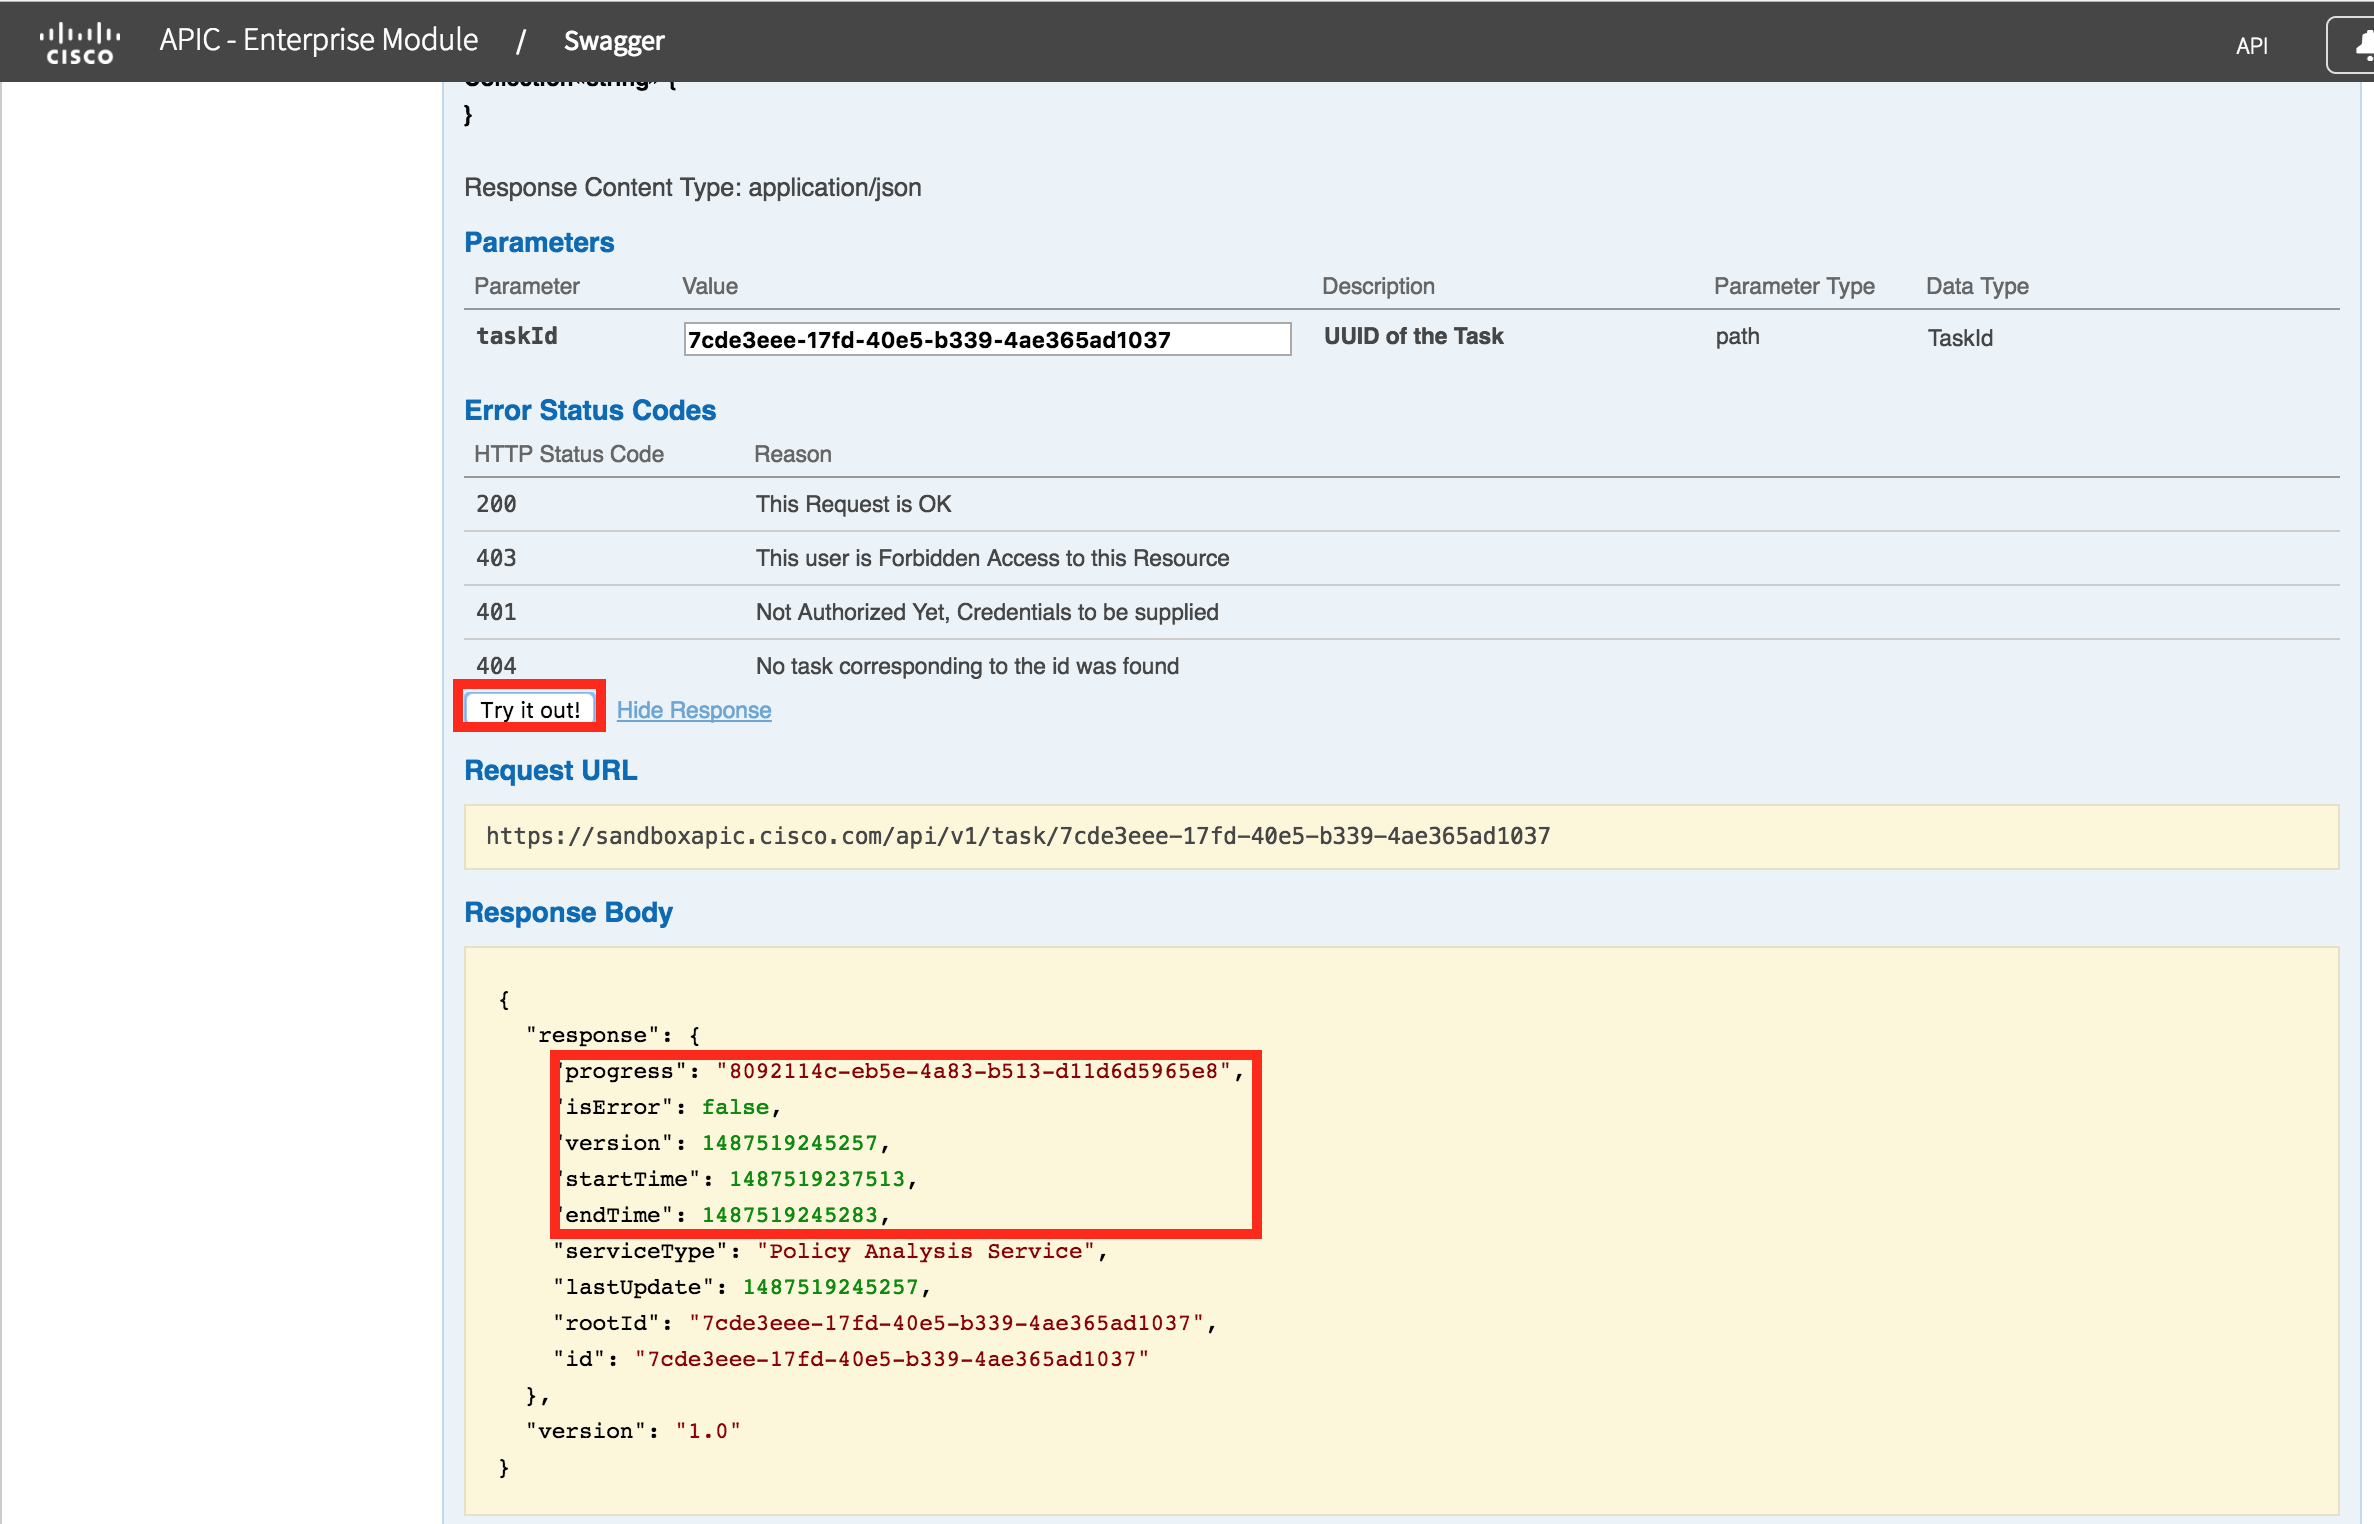The width and height of the screenshot is (2374, 1524).
Task: Click the Hide Response link
Action: tap(694, 710)
